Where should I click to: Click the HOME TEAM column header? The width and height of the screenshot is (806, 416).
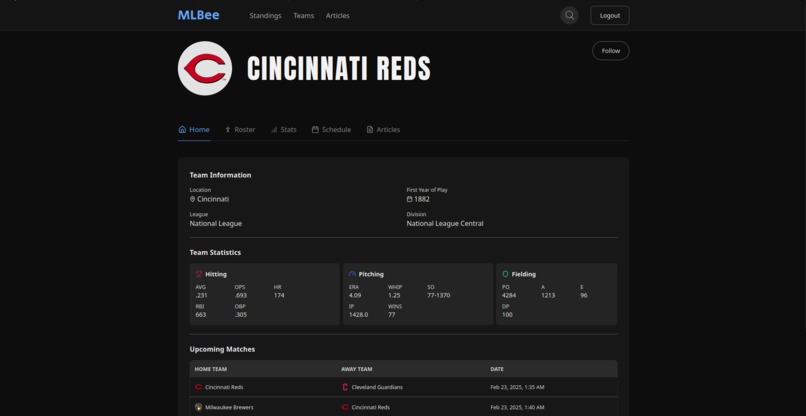click(x=211, y=369)
